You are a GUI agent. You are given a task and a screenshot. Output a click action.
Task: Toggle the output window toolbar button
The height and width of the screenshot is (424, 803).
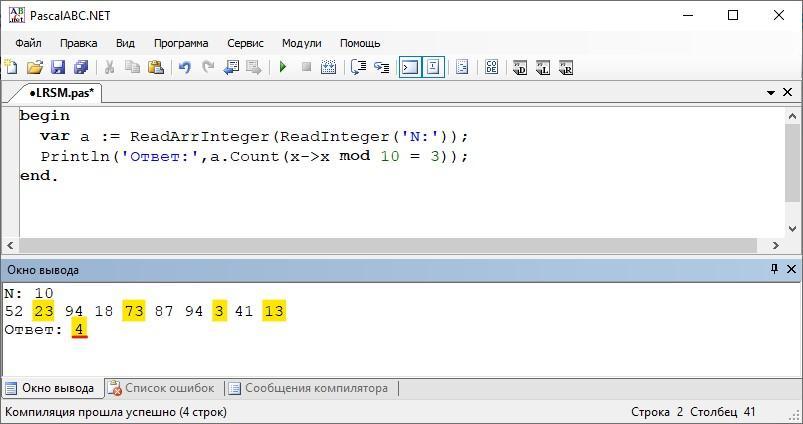(x=409, y=68)
